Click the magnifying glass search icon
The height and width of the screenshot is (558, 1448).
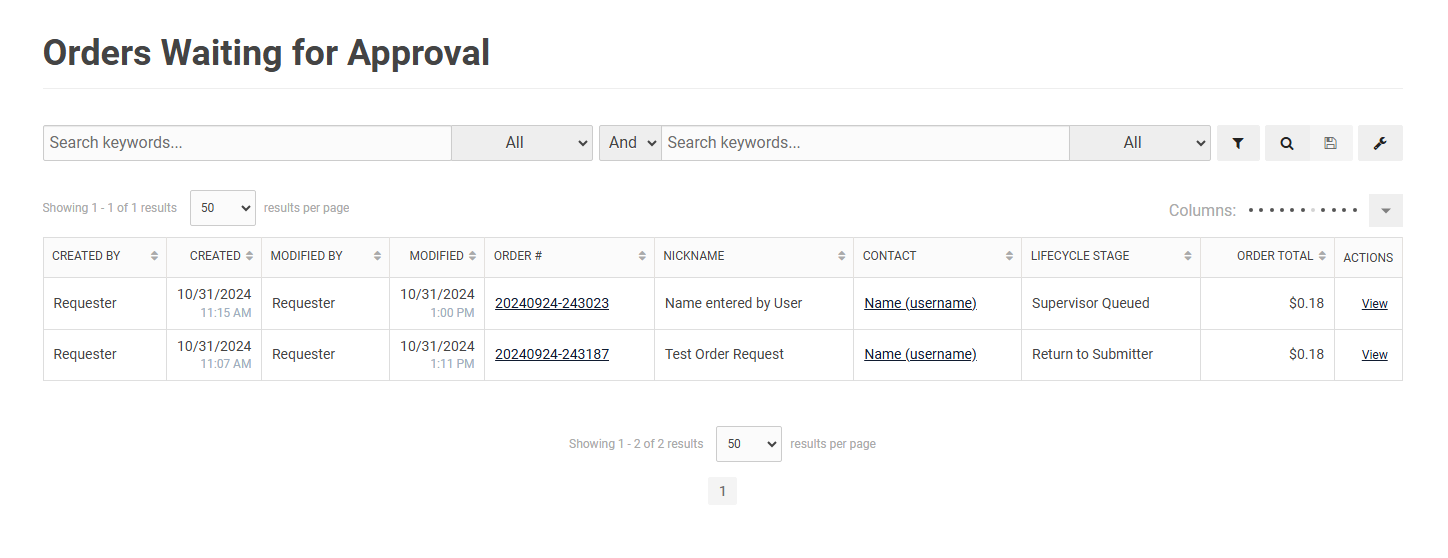[1286, 143]
